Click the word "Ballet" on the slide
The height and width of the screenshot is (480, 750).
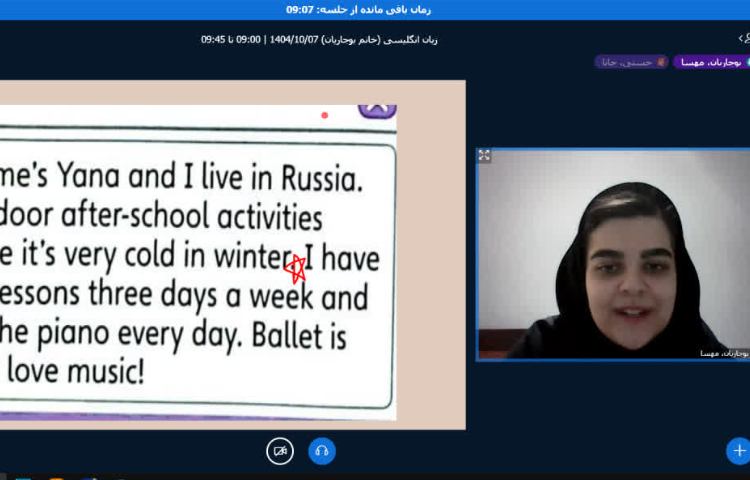[x=300, y=336]
